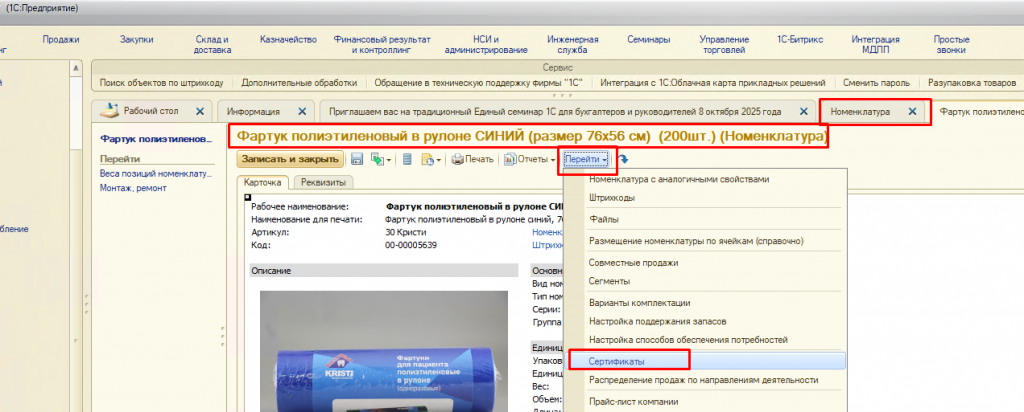Open Монтаж, ремонт navigation link
The width and height of the screenshot is (1024, 412).
coord(133,188)
